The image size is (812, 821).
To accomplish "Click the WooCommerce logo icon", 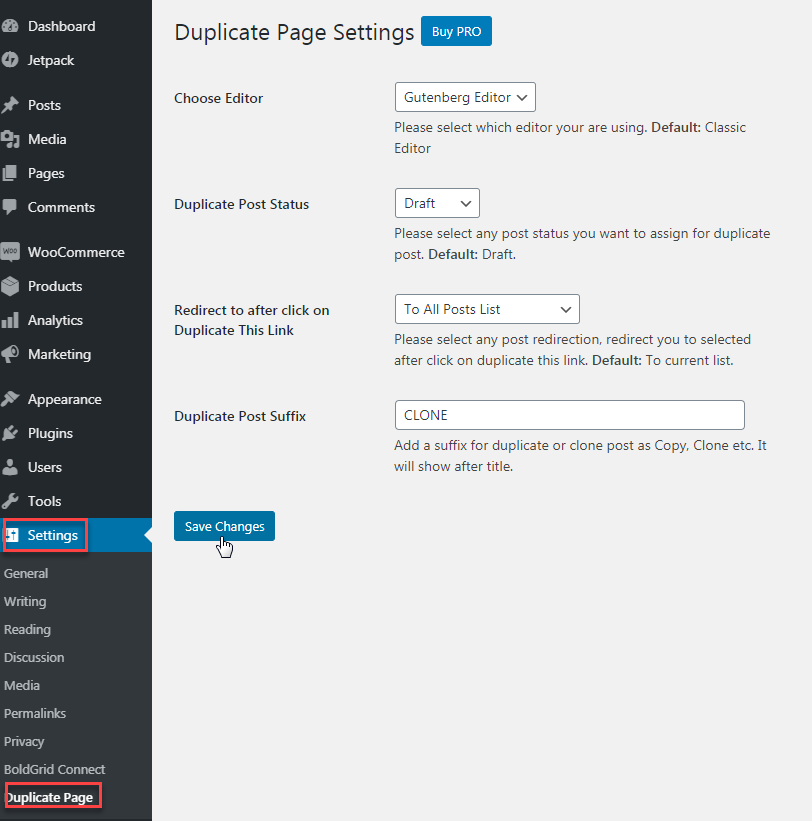I will pos(10,252).
